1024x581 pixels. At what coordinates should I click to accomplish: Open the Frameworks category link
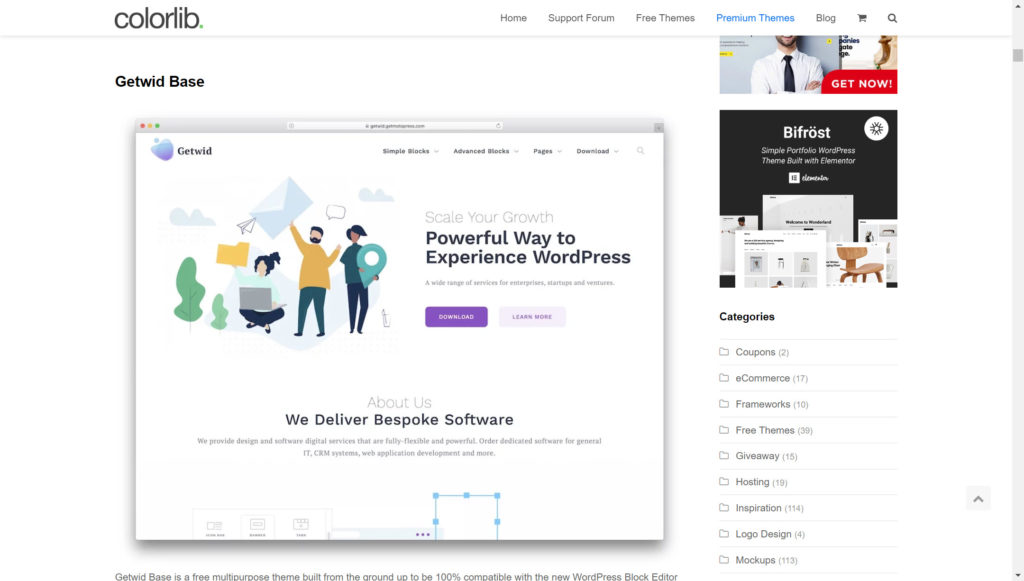coord(763,404)
